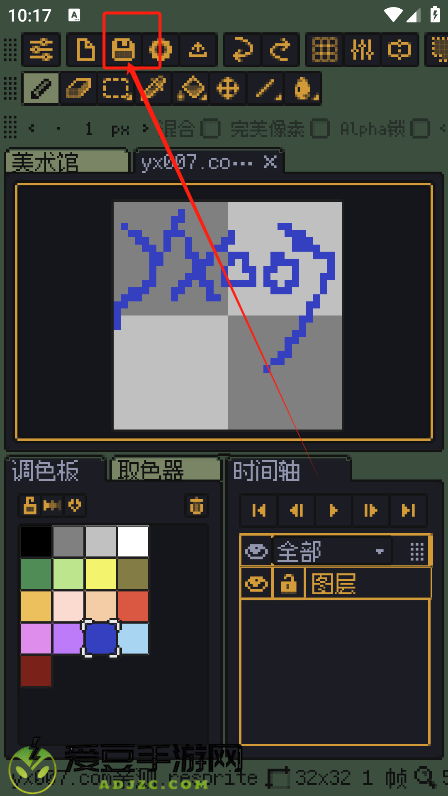Open the 全部 dropdown in timeline
This screenshot has width=448, height=796.
click(332, 550)
